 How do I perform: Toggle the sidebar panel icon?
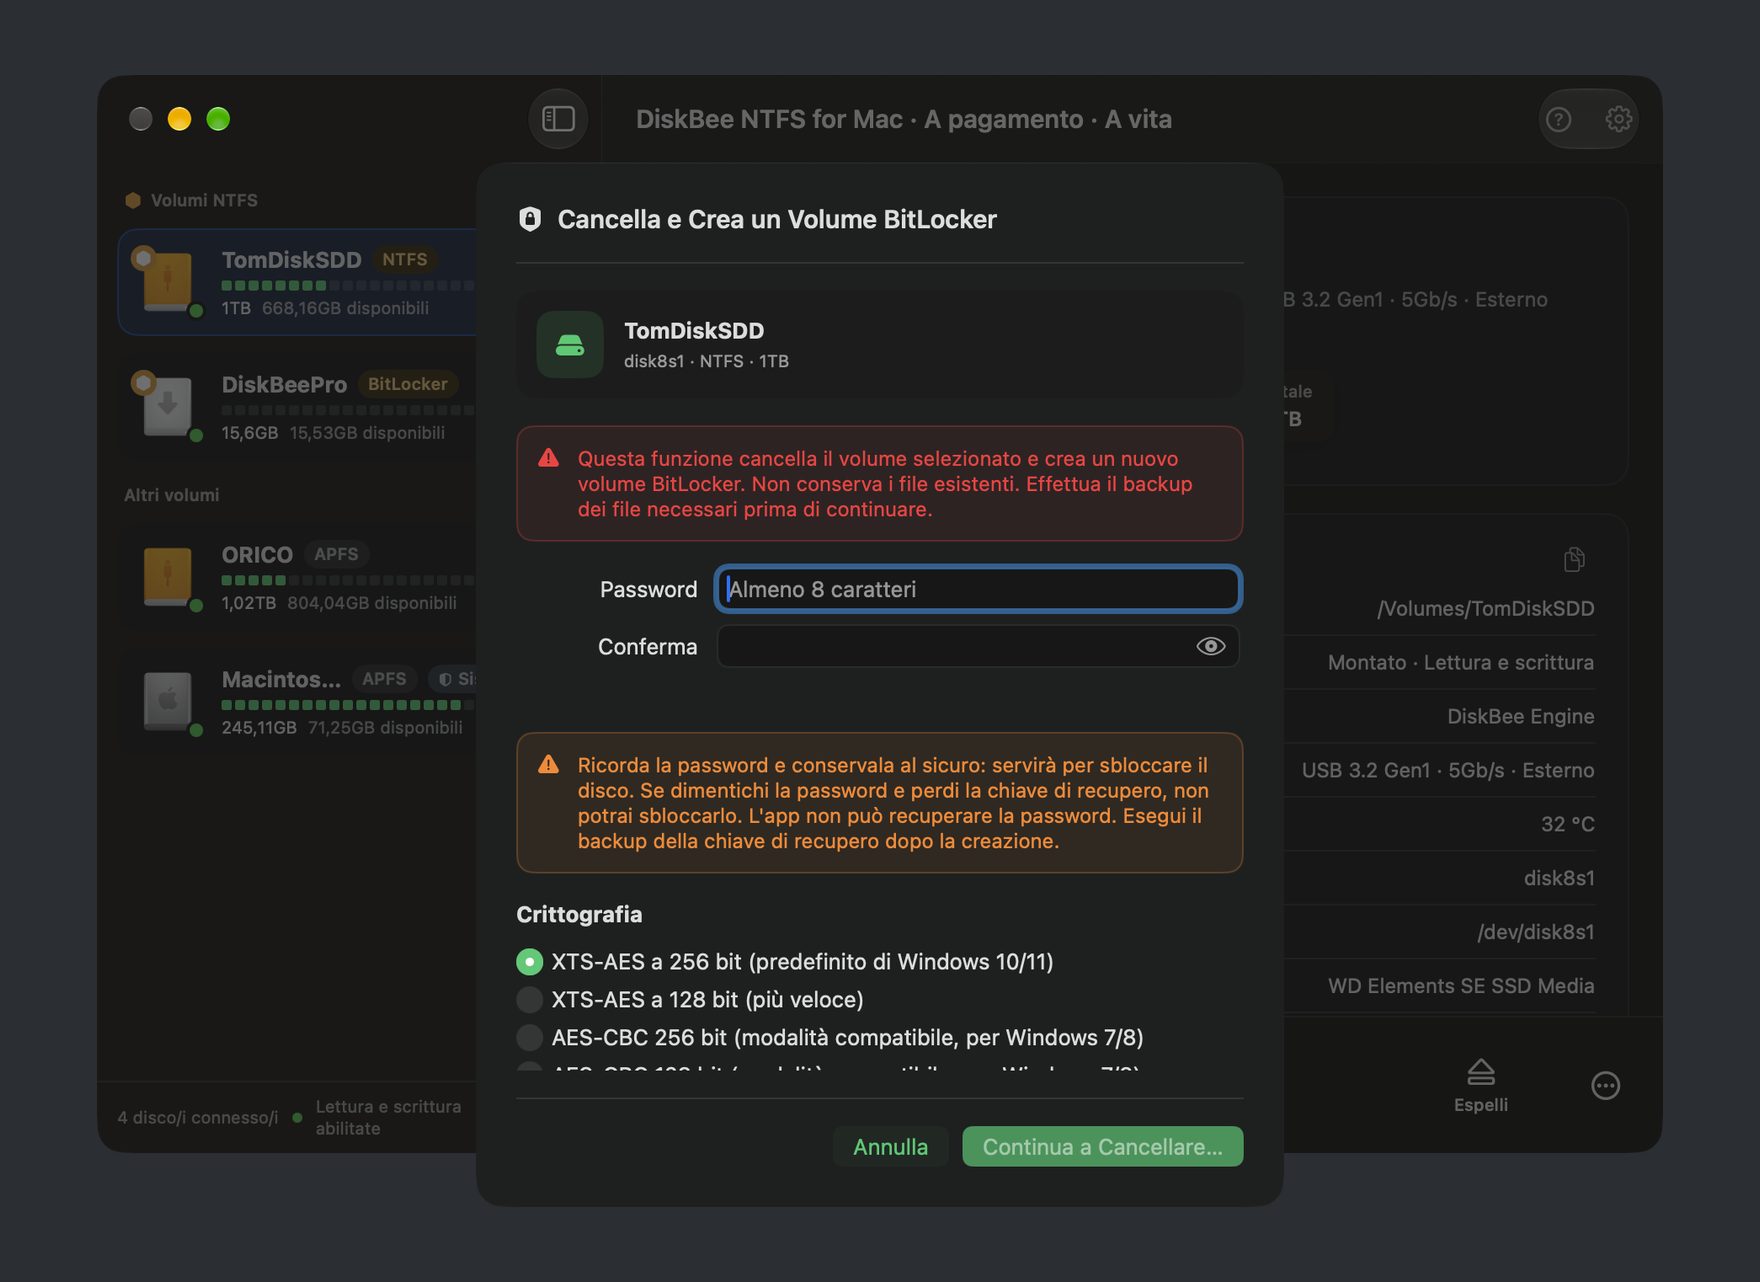(558, 119)
